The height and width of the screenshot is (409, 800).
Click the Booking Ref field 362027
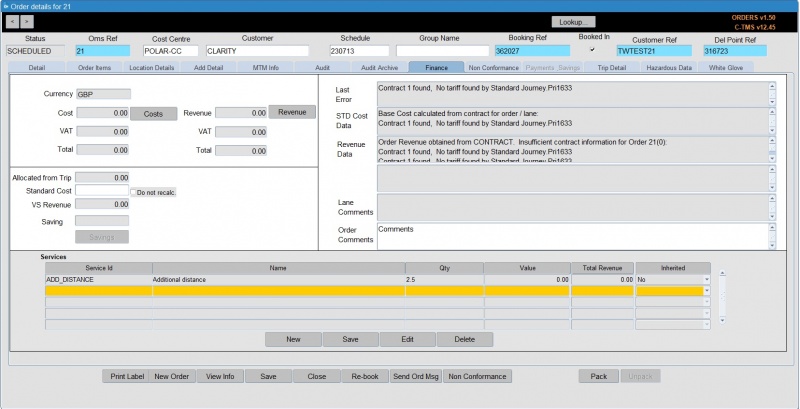click(x=532, y=51)
